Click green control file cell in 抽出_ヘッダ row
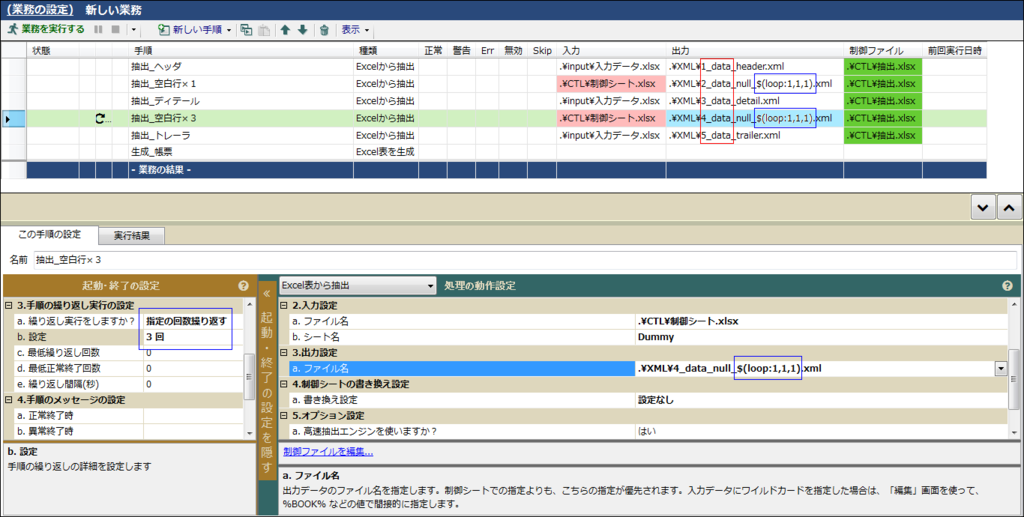This screenshot has height=517, width=1024. [x=882, y=67]
